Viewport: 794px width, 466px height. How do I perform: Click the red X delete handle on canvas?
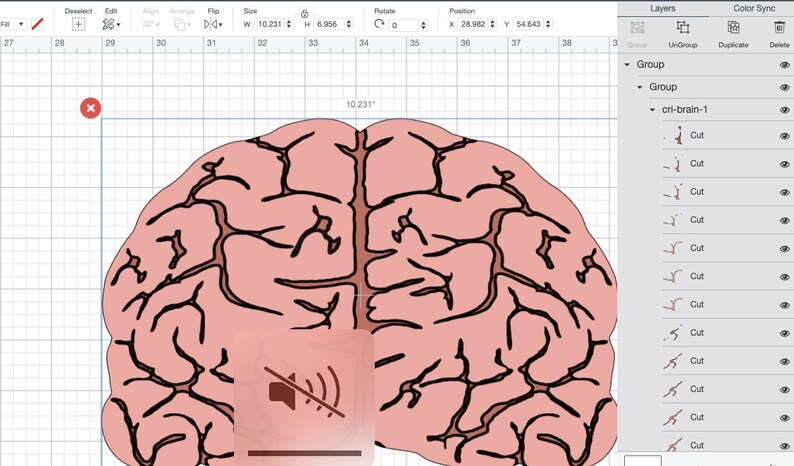[91, 108]
